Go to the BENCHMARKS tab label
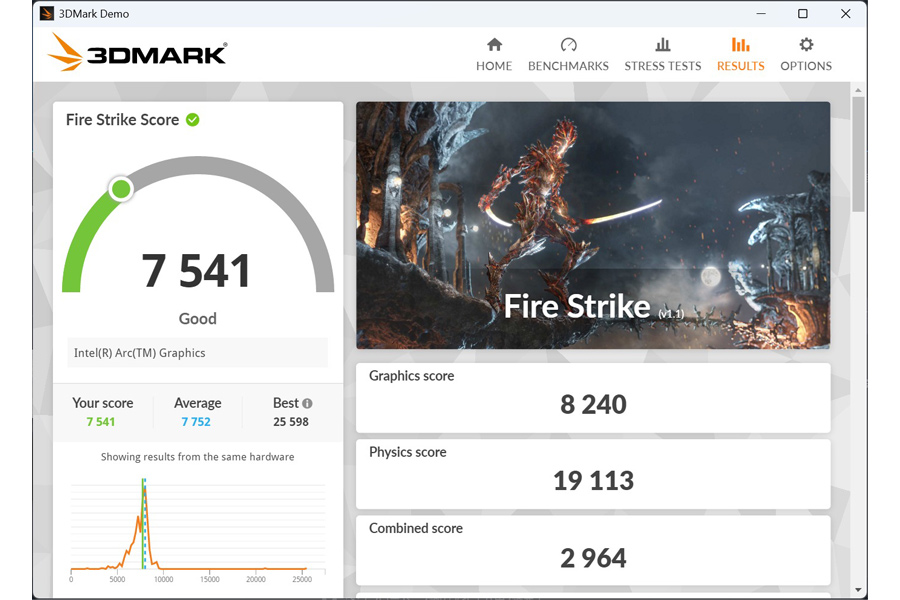 pyautogui.click(x=568, y=66)
